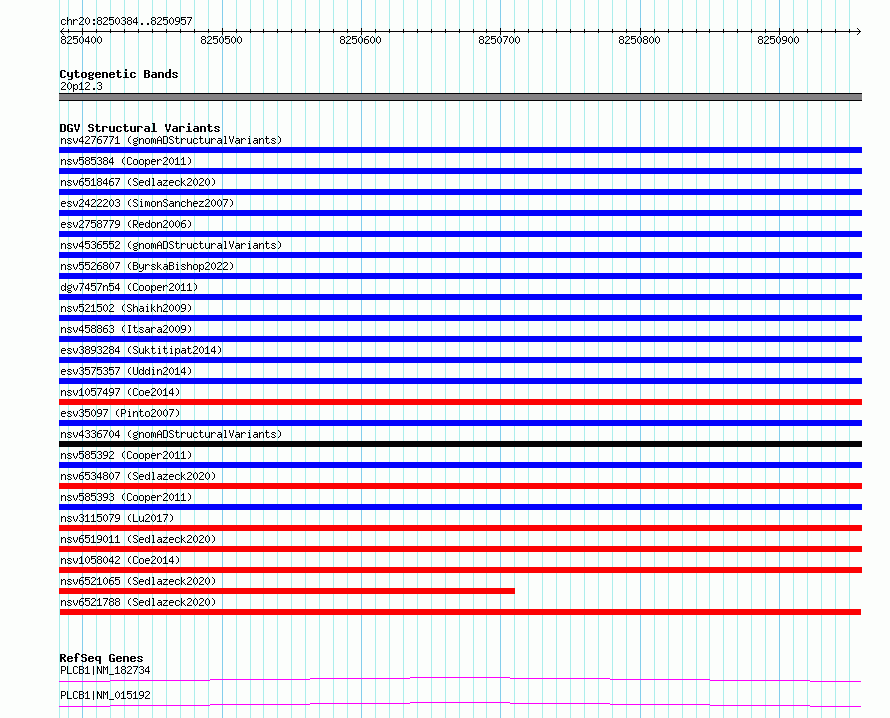Viewport: 890px width, 718px height.
Task: Open esv35097 (Pinto2007) variant
Action: (x=120, y=413)
